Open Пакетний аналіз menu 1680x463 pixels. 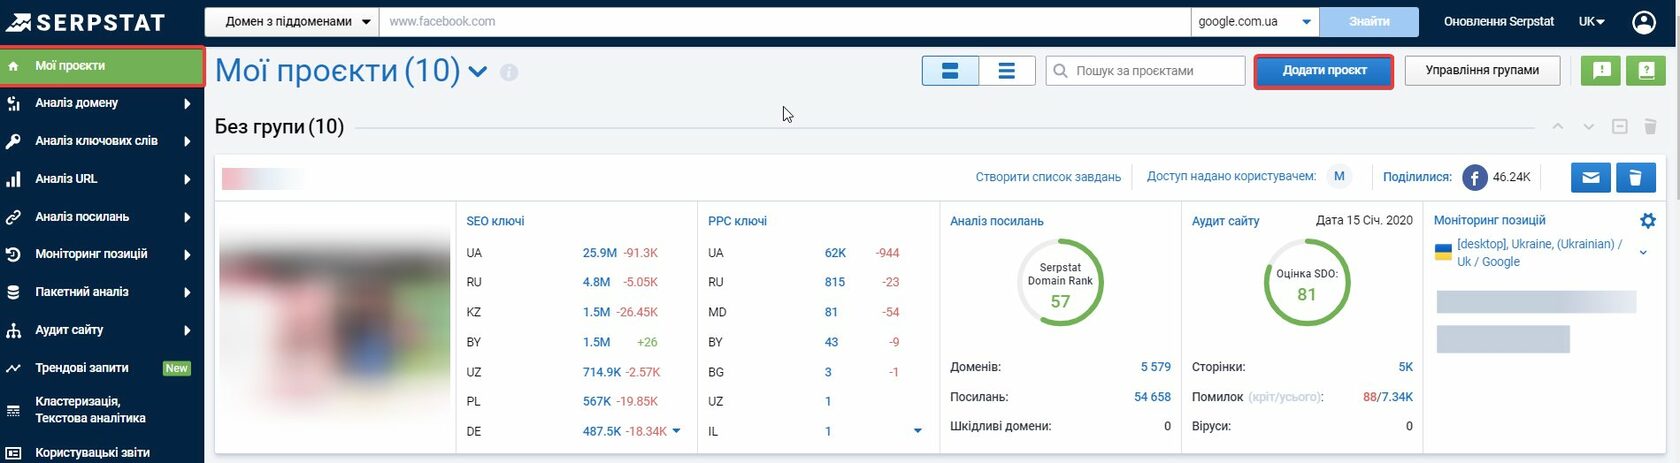click(102, 292)
